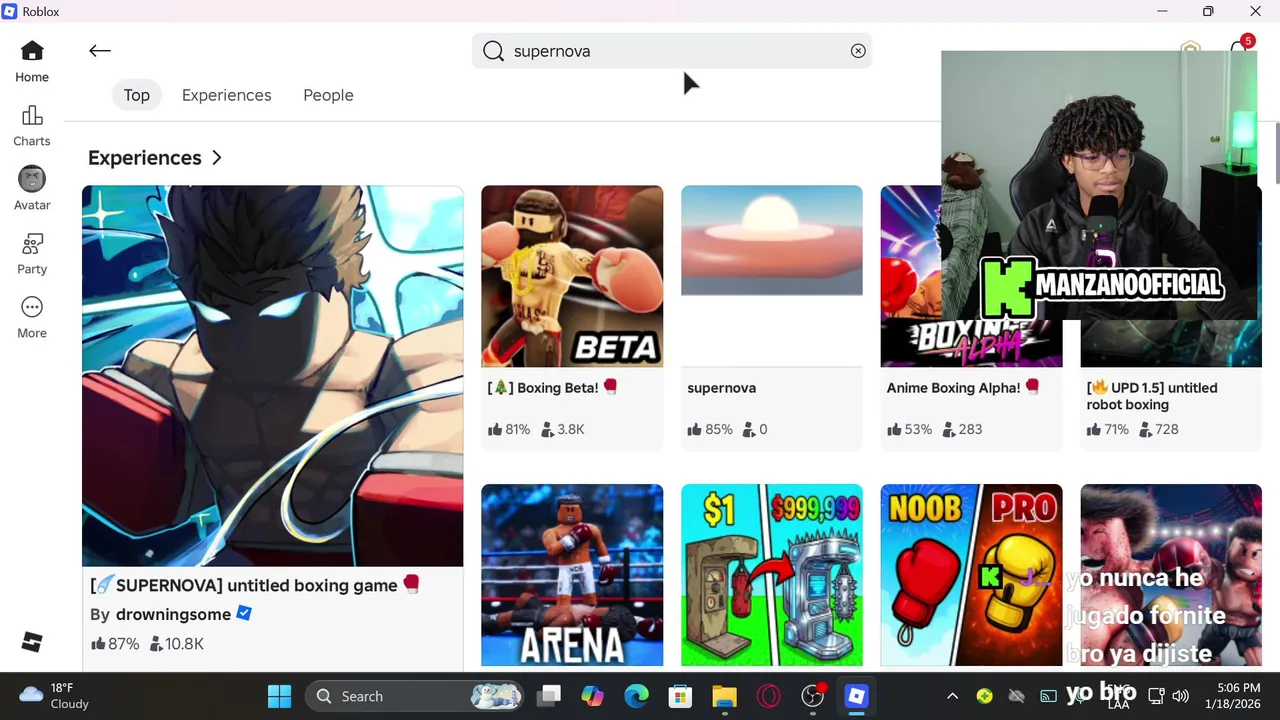Image resolution: width=1280 pixels, height=720 pixels.
Task: Open the Windows Start menu
Action: (x=279, y=696)
